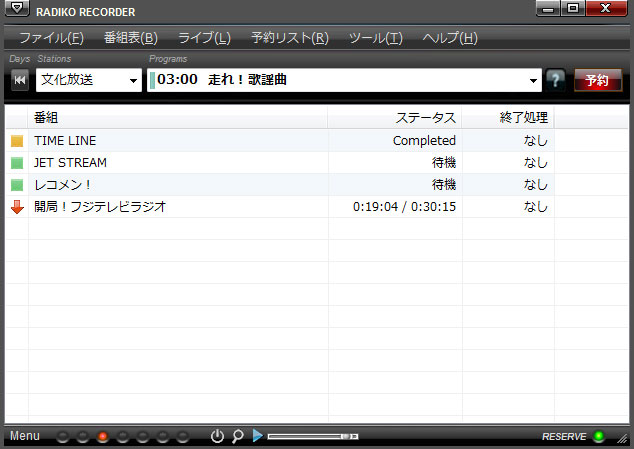Toggle the green RESERVE indicator light

(599, 436)
